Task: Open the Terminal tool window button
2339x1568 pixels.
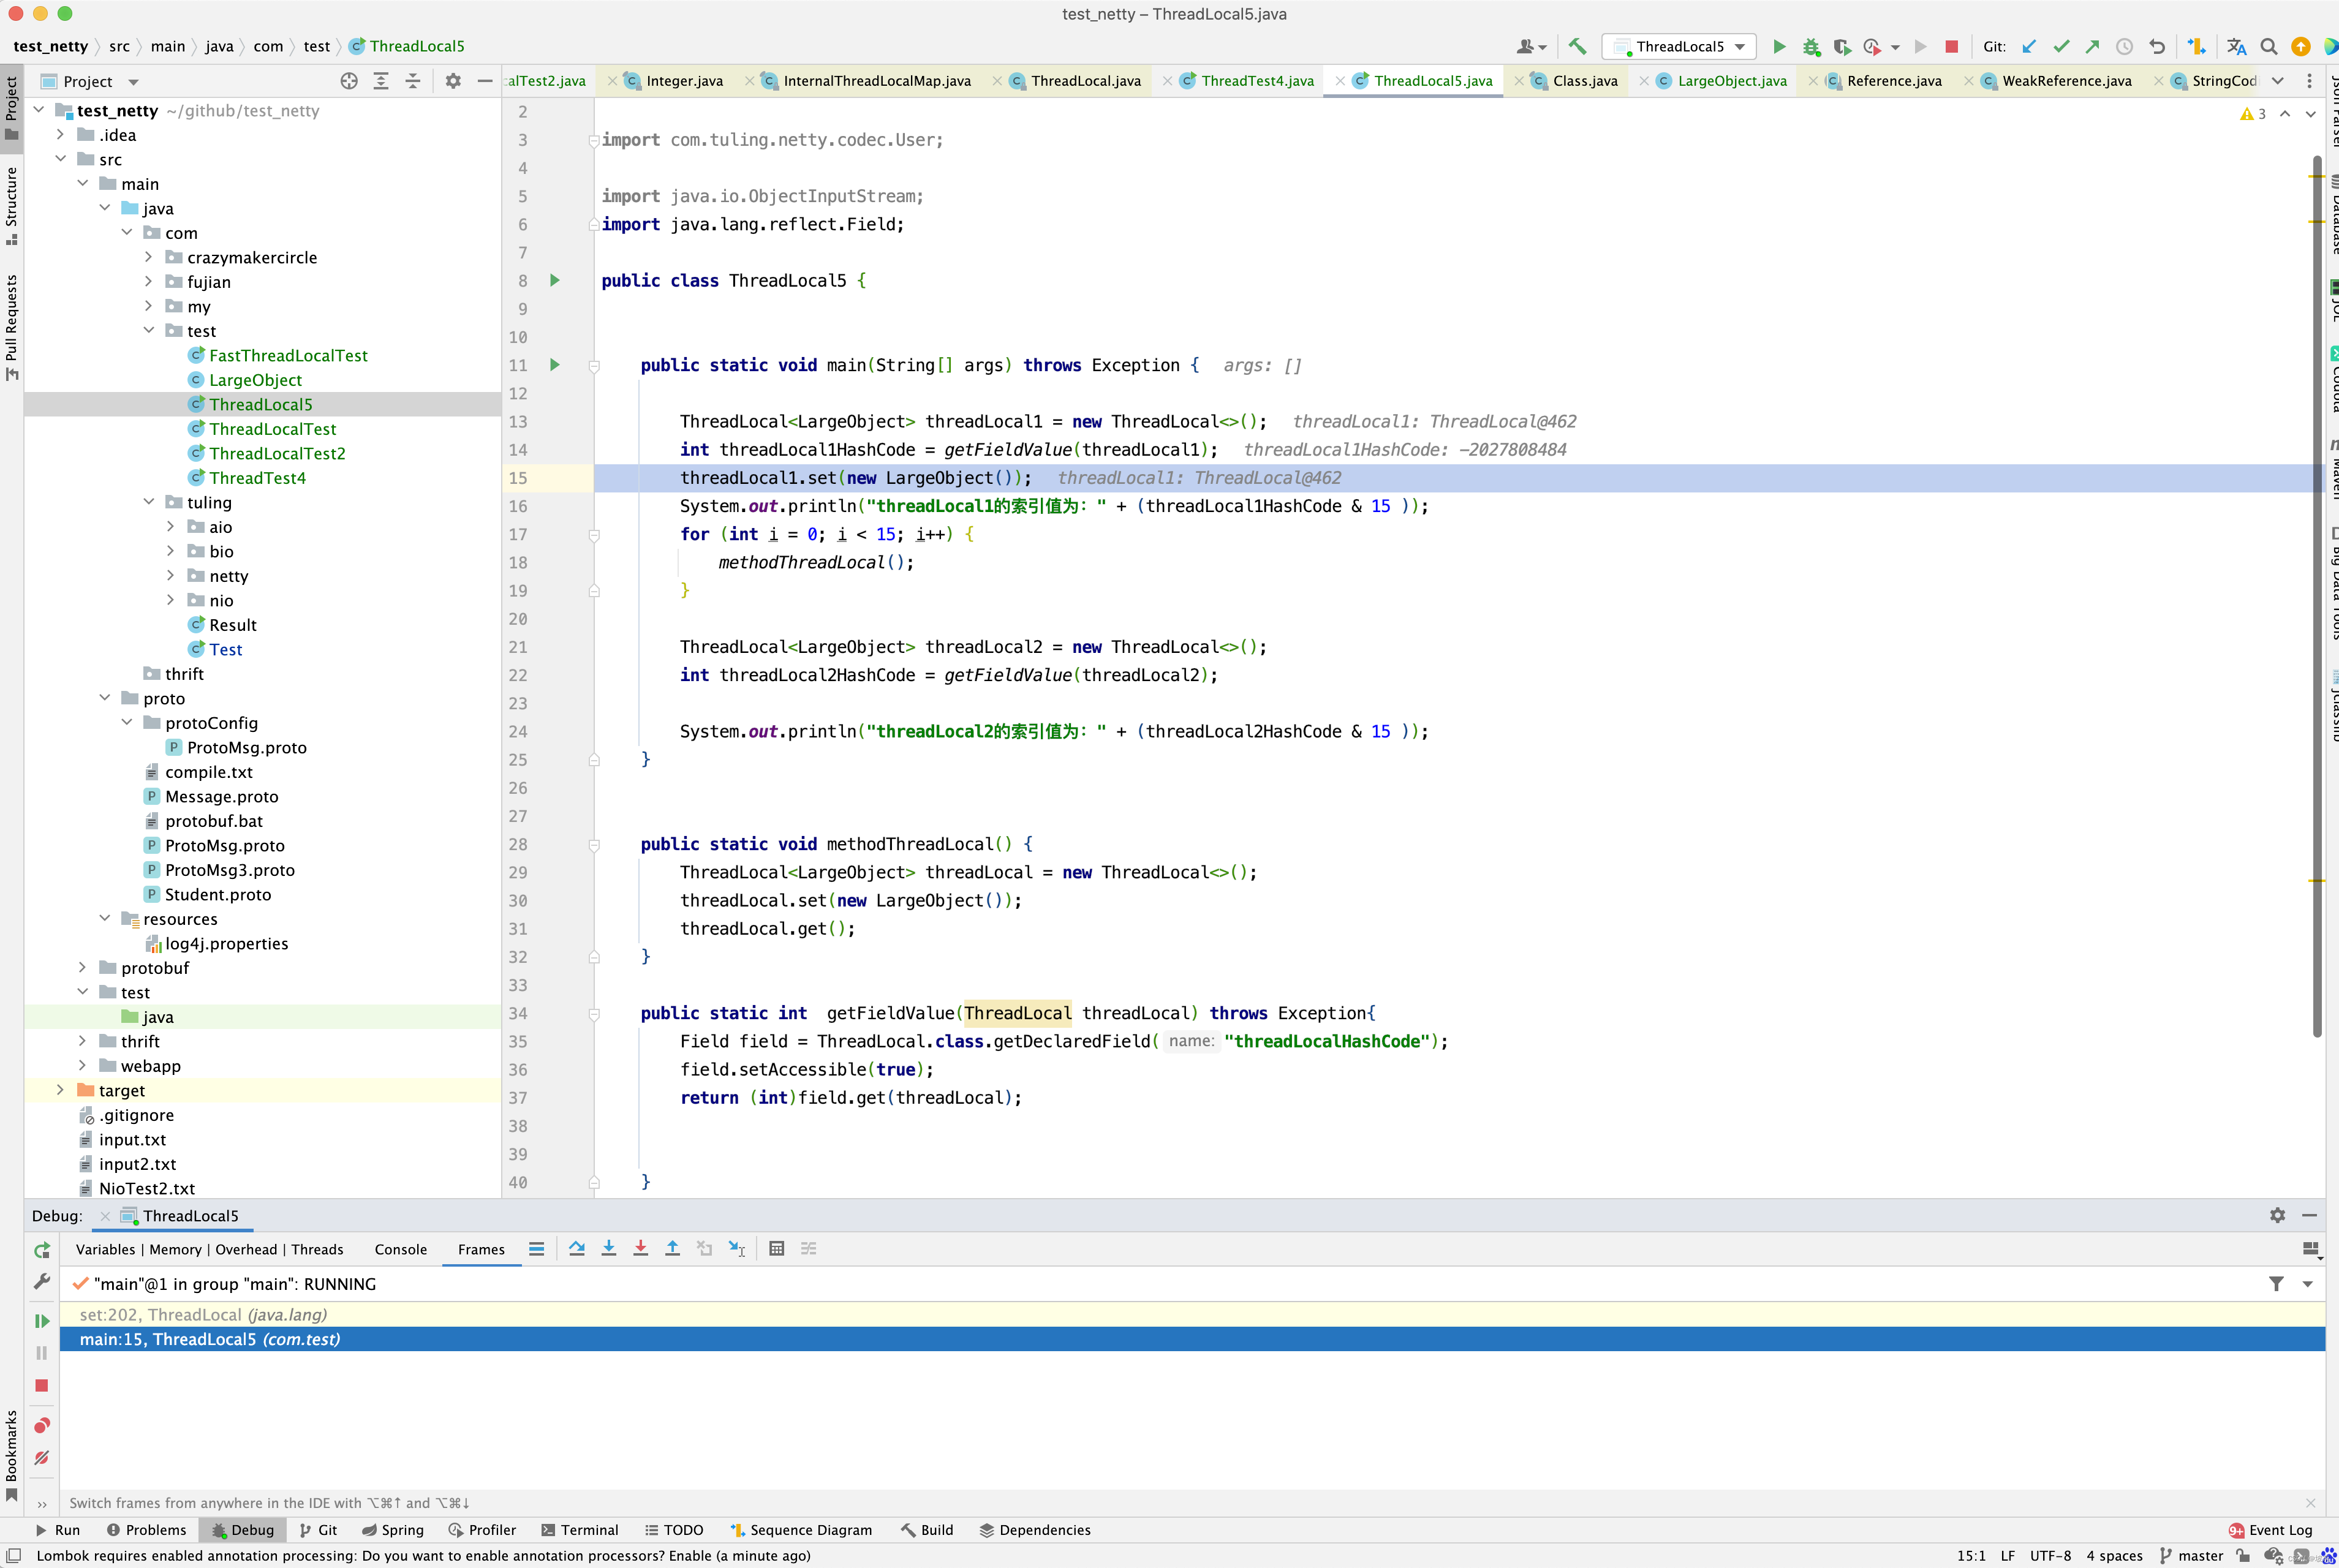Action: point(579,1530)
